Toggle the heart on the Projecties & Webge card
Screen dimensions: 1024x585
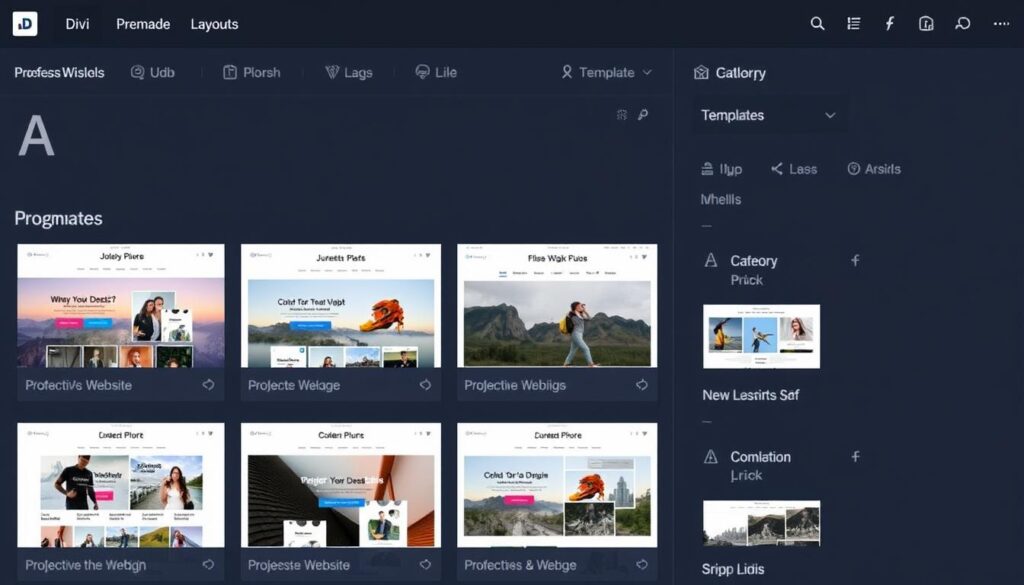coord(643,565)
